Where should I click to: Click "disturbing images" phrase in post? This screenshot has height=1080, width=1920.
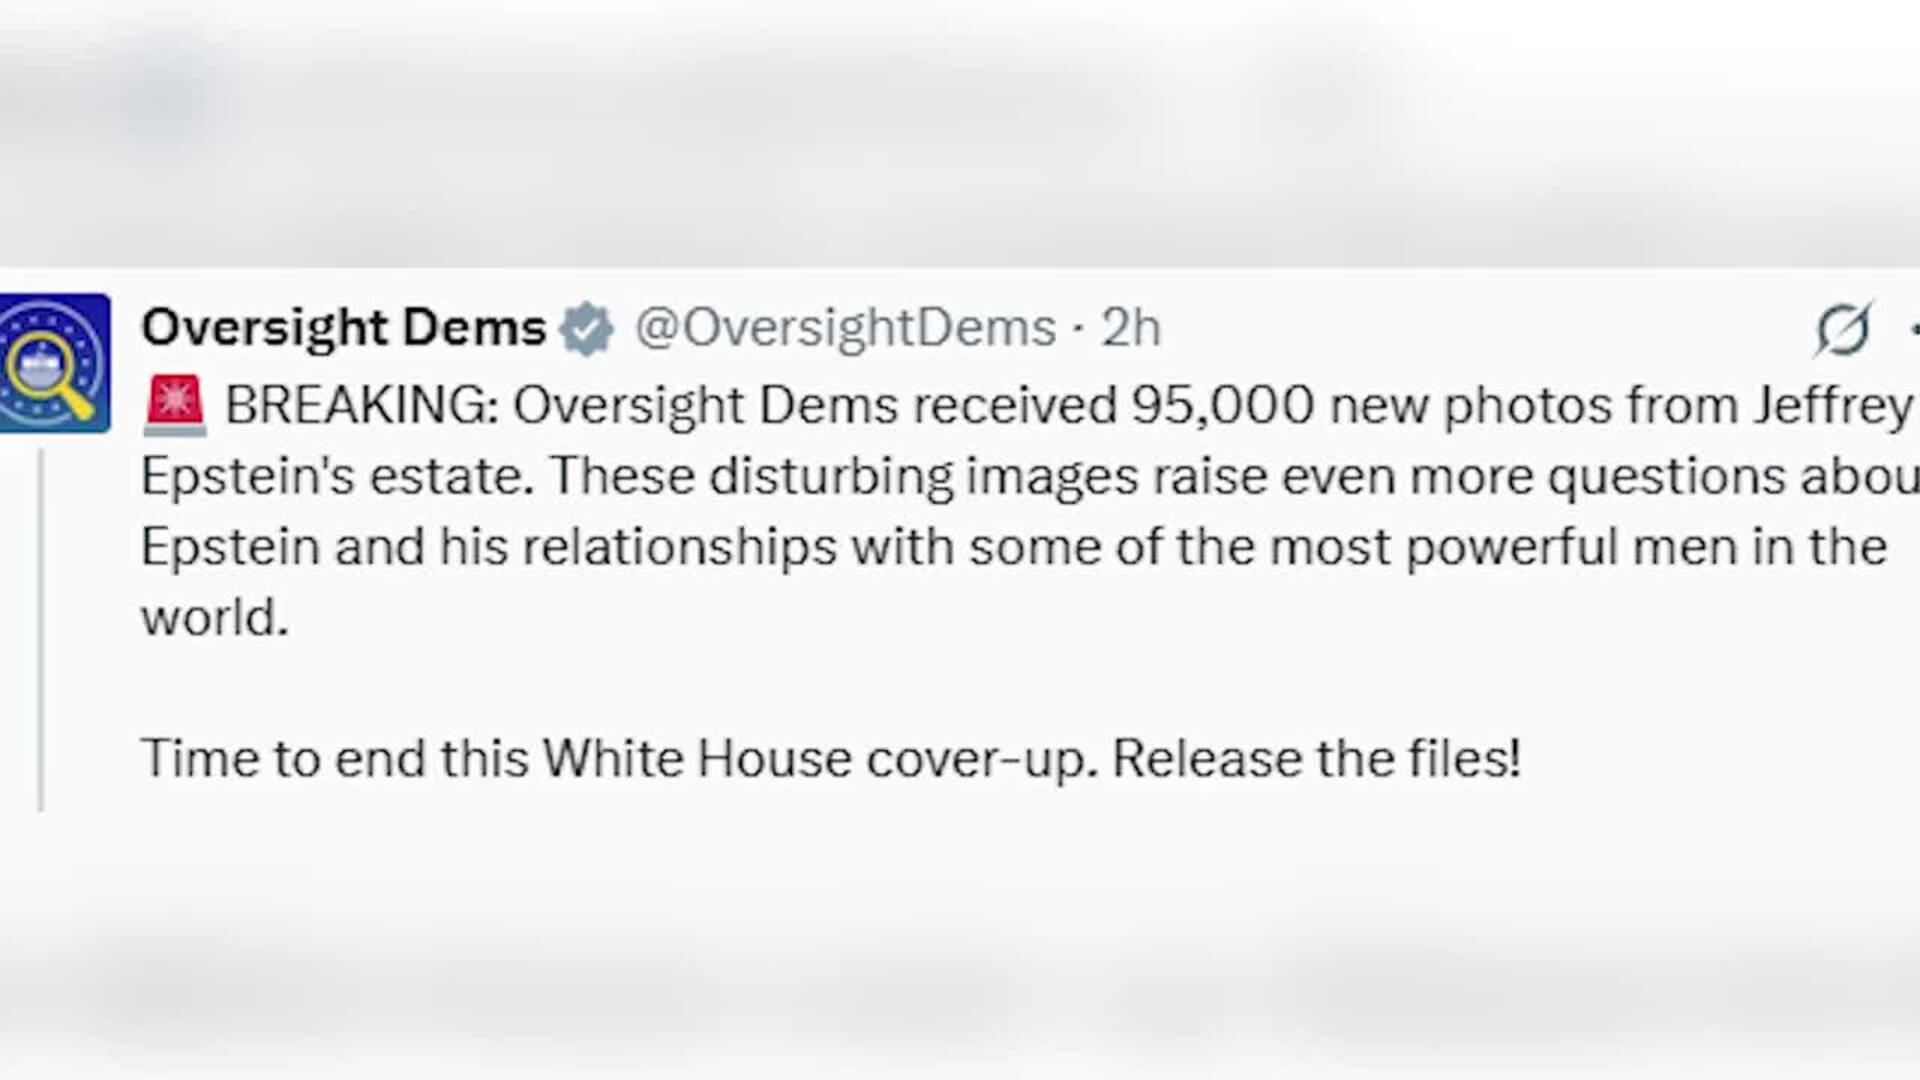pyautogui.click(x=924, y=477)
